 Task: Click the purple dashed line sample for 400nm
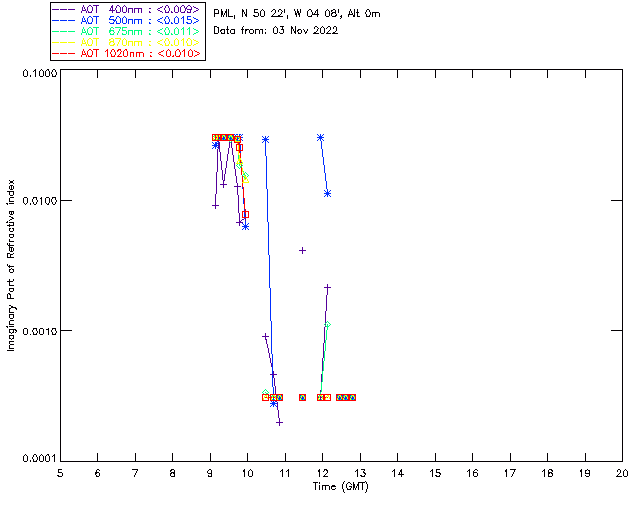64,9
